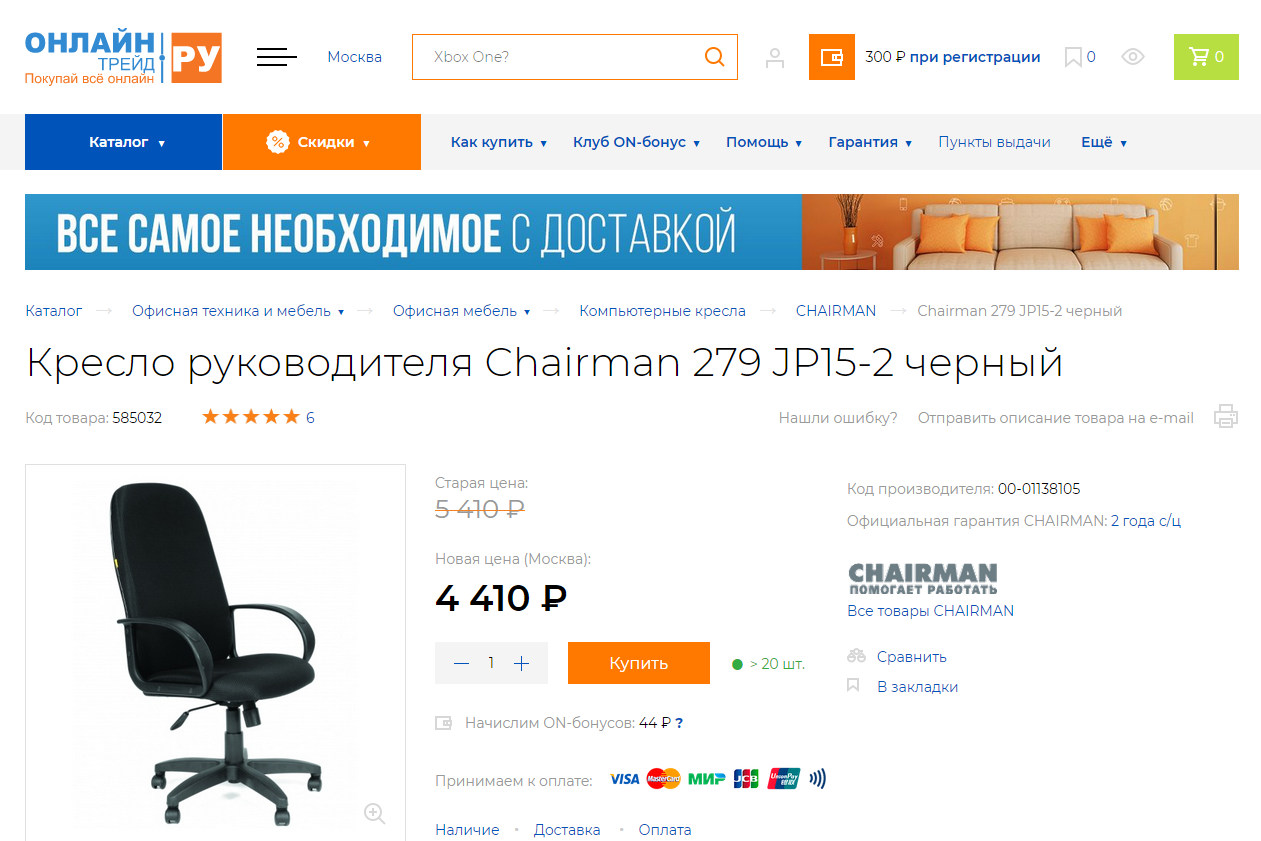Open the Гарантия menu
The width and height of the screenshot is (1261, 841).
click(x=870, y=142)
